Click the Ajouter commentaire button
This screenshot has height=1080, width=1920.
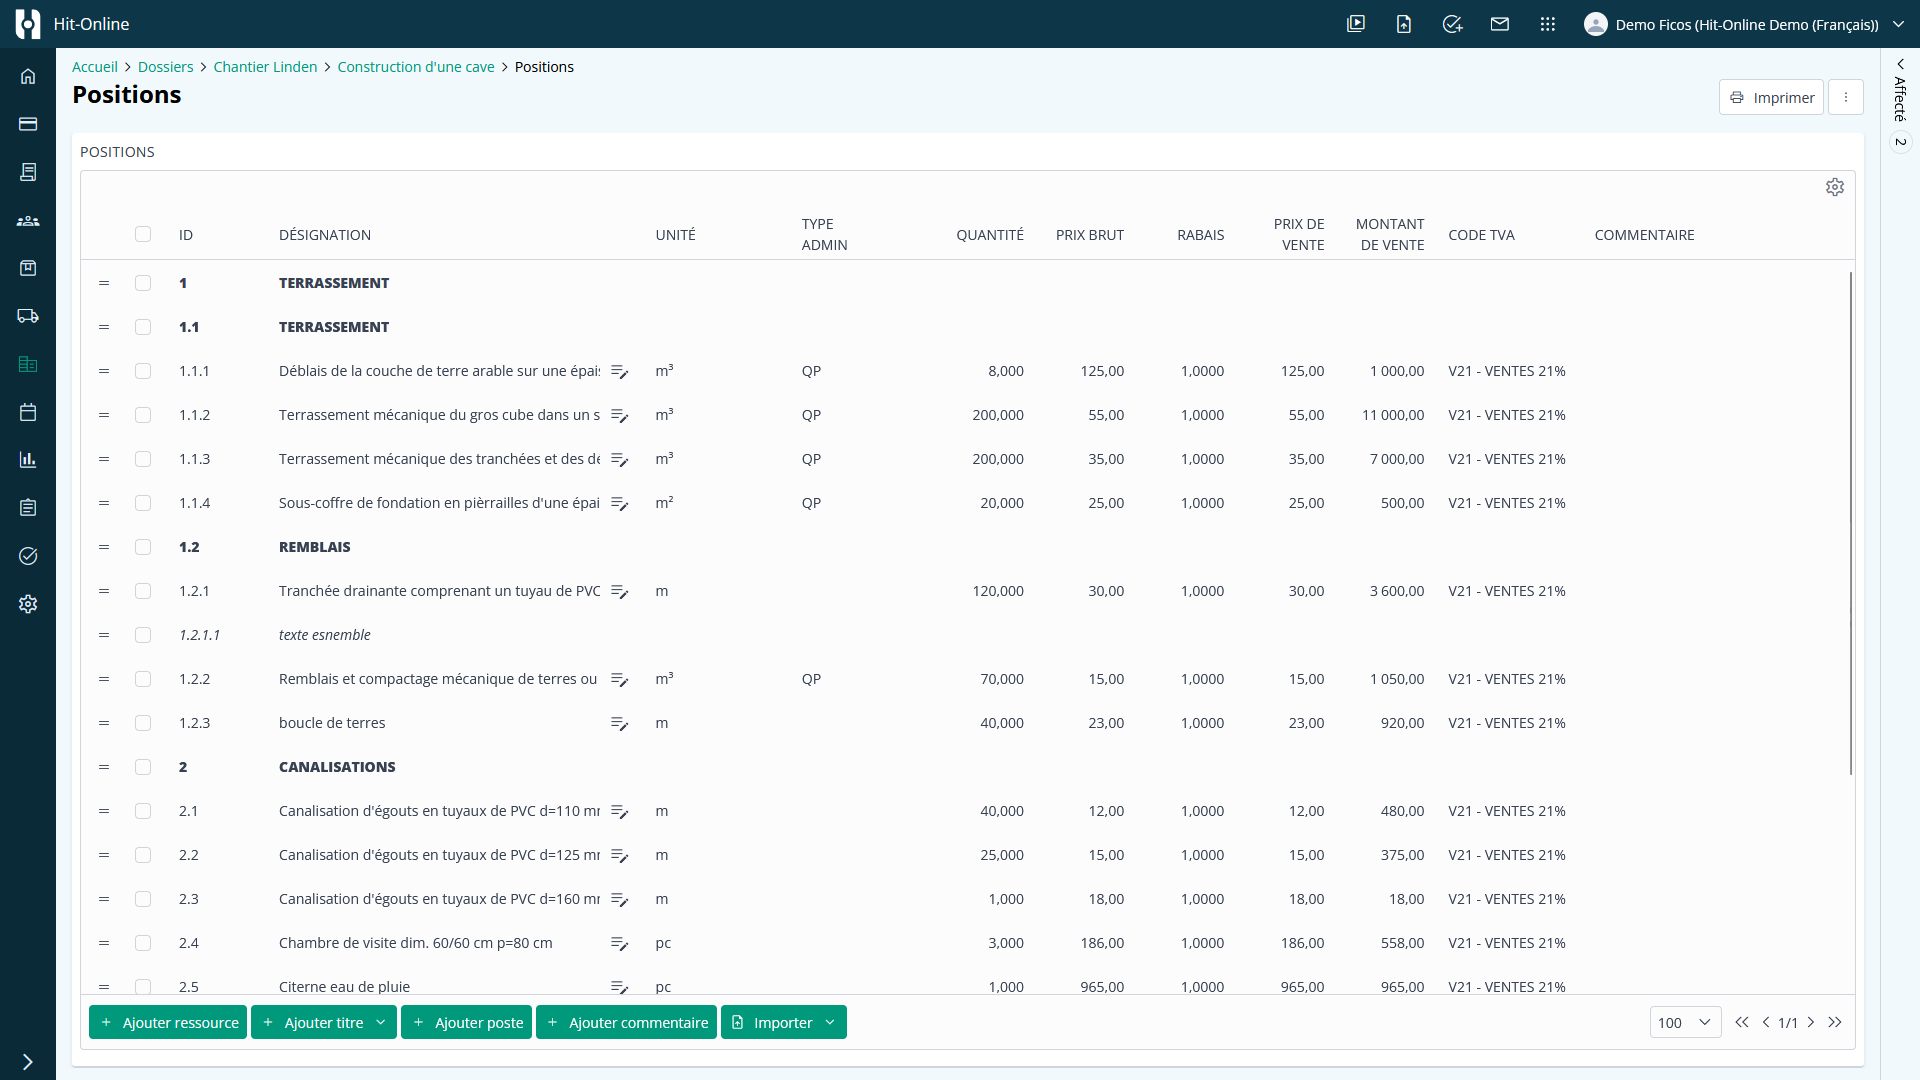(626, 1022)
